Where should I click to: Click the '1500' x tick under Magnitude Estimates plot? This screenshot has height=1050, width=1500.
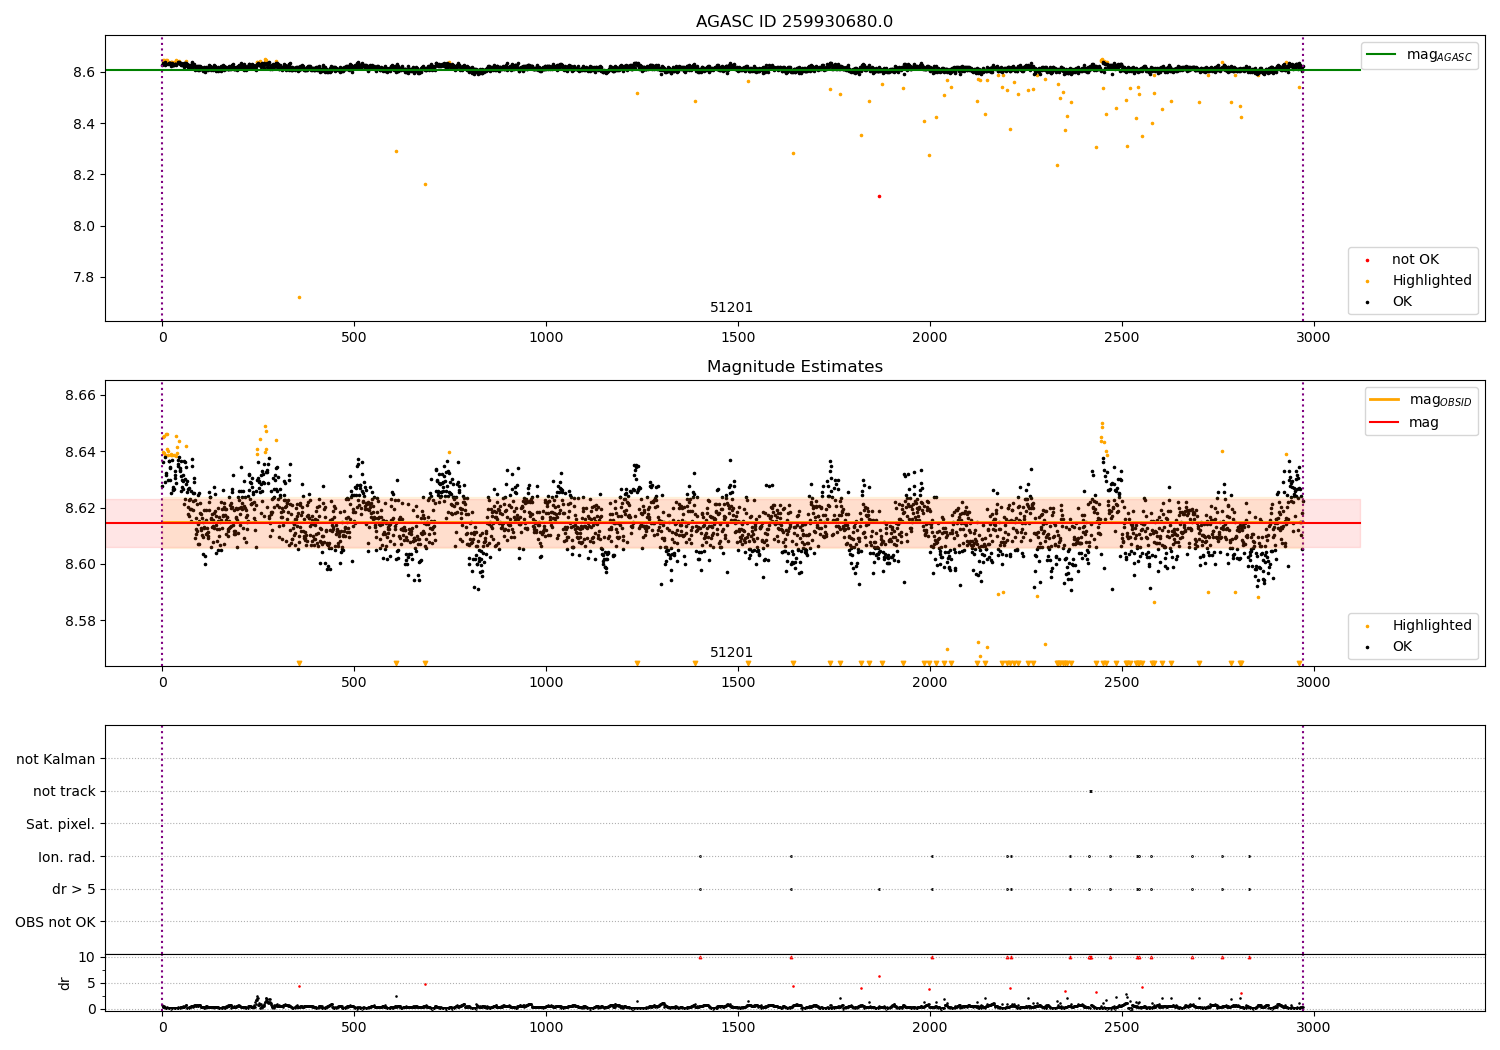(x=738, y=683)
